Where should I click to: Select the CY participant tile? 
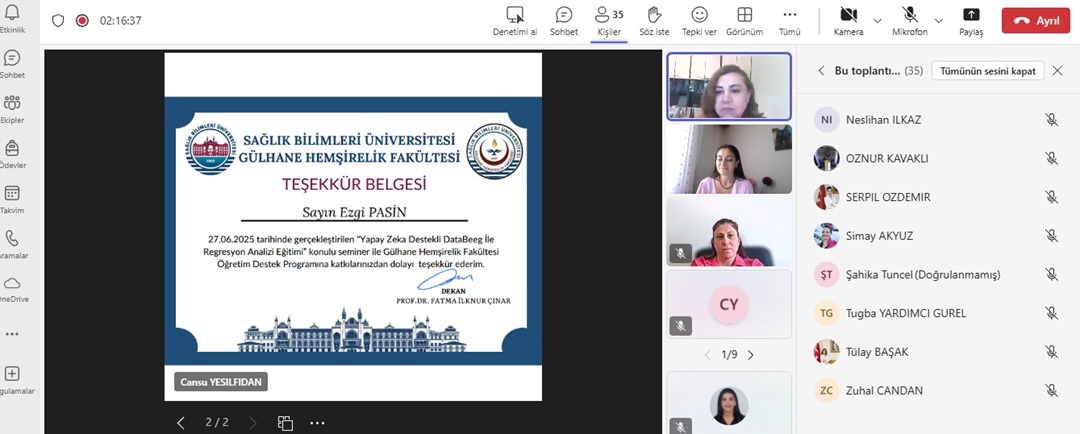pos(729,304)
